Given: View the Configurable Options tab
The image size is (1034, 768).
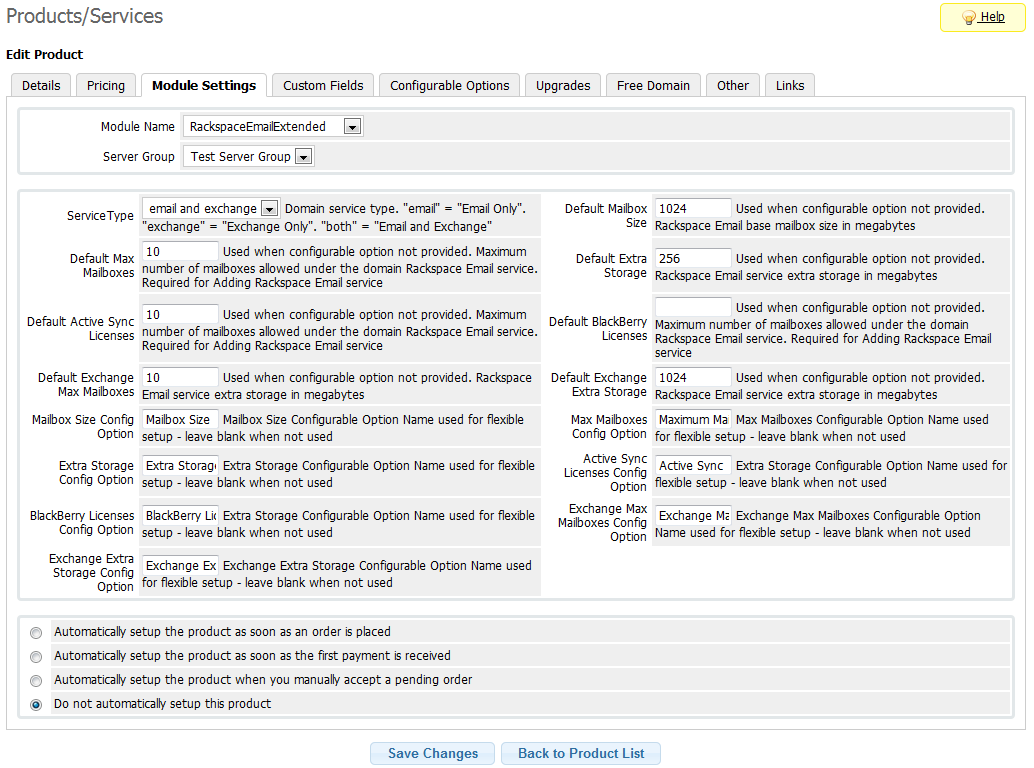Looking at the screenshot, I should point(448,85).
